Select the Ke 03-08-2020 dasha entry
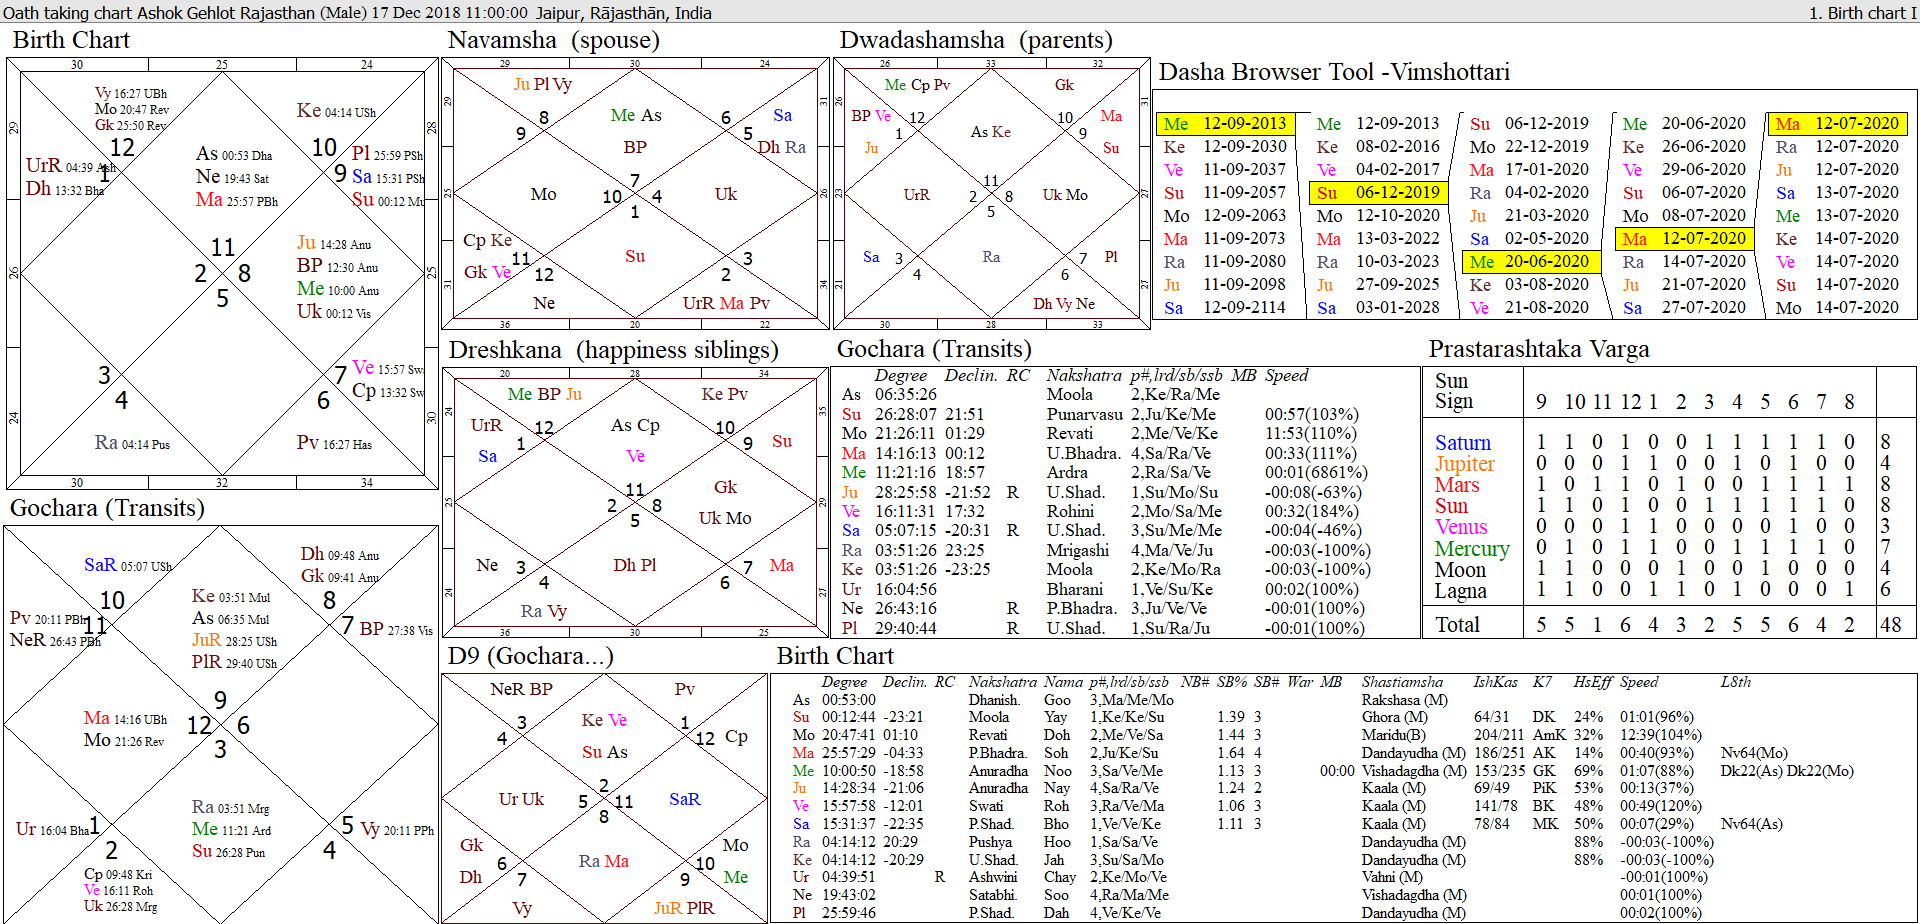This screenshot has width=1920, height=924. [1529, 284]
